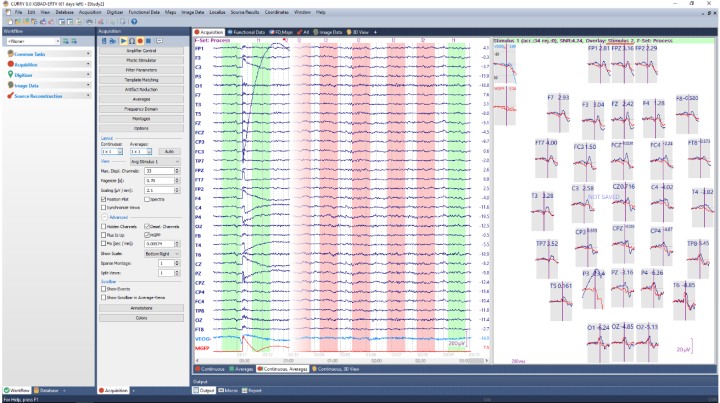Click the Colors button

click(x=141, y=318)
